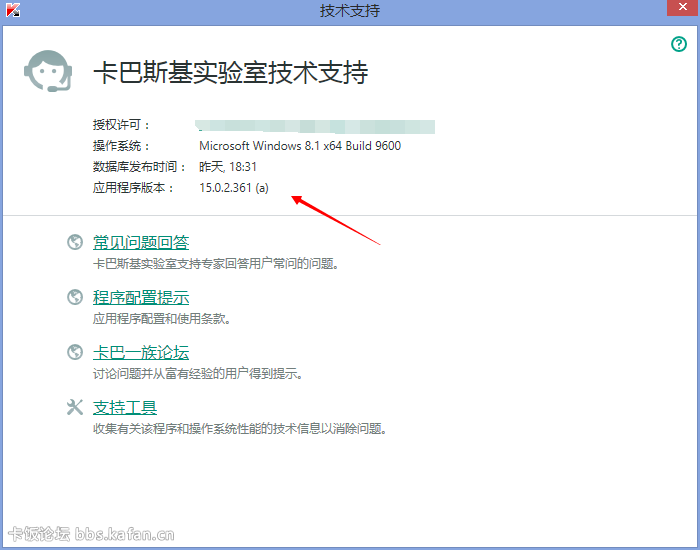Image resolution: width=700 pixels, height=550 pixels.
Task: Click the 数据库发布时间 label
Action: [140, 167]
